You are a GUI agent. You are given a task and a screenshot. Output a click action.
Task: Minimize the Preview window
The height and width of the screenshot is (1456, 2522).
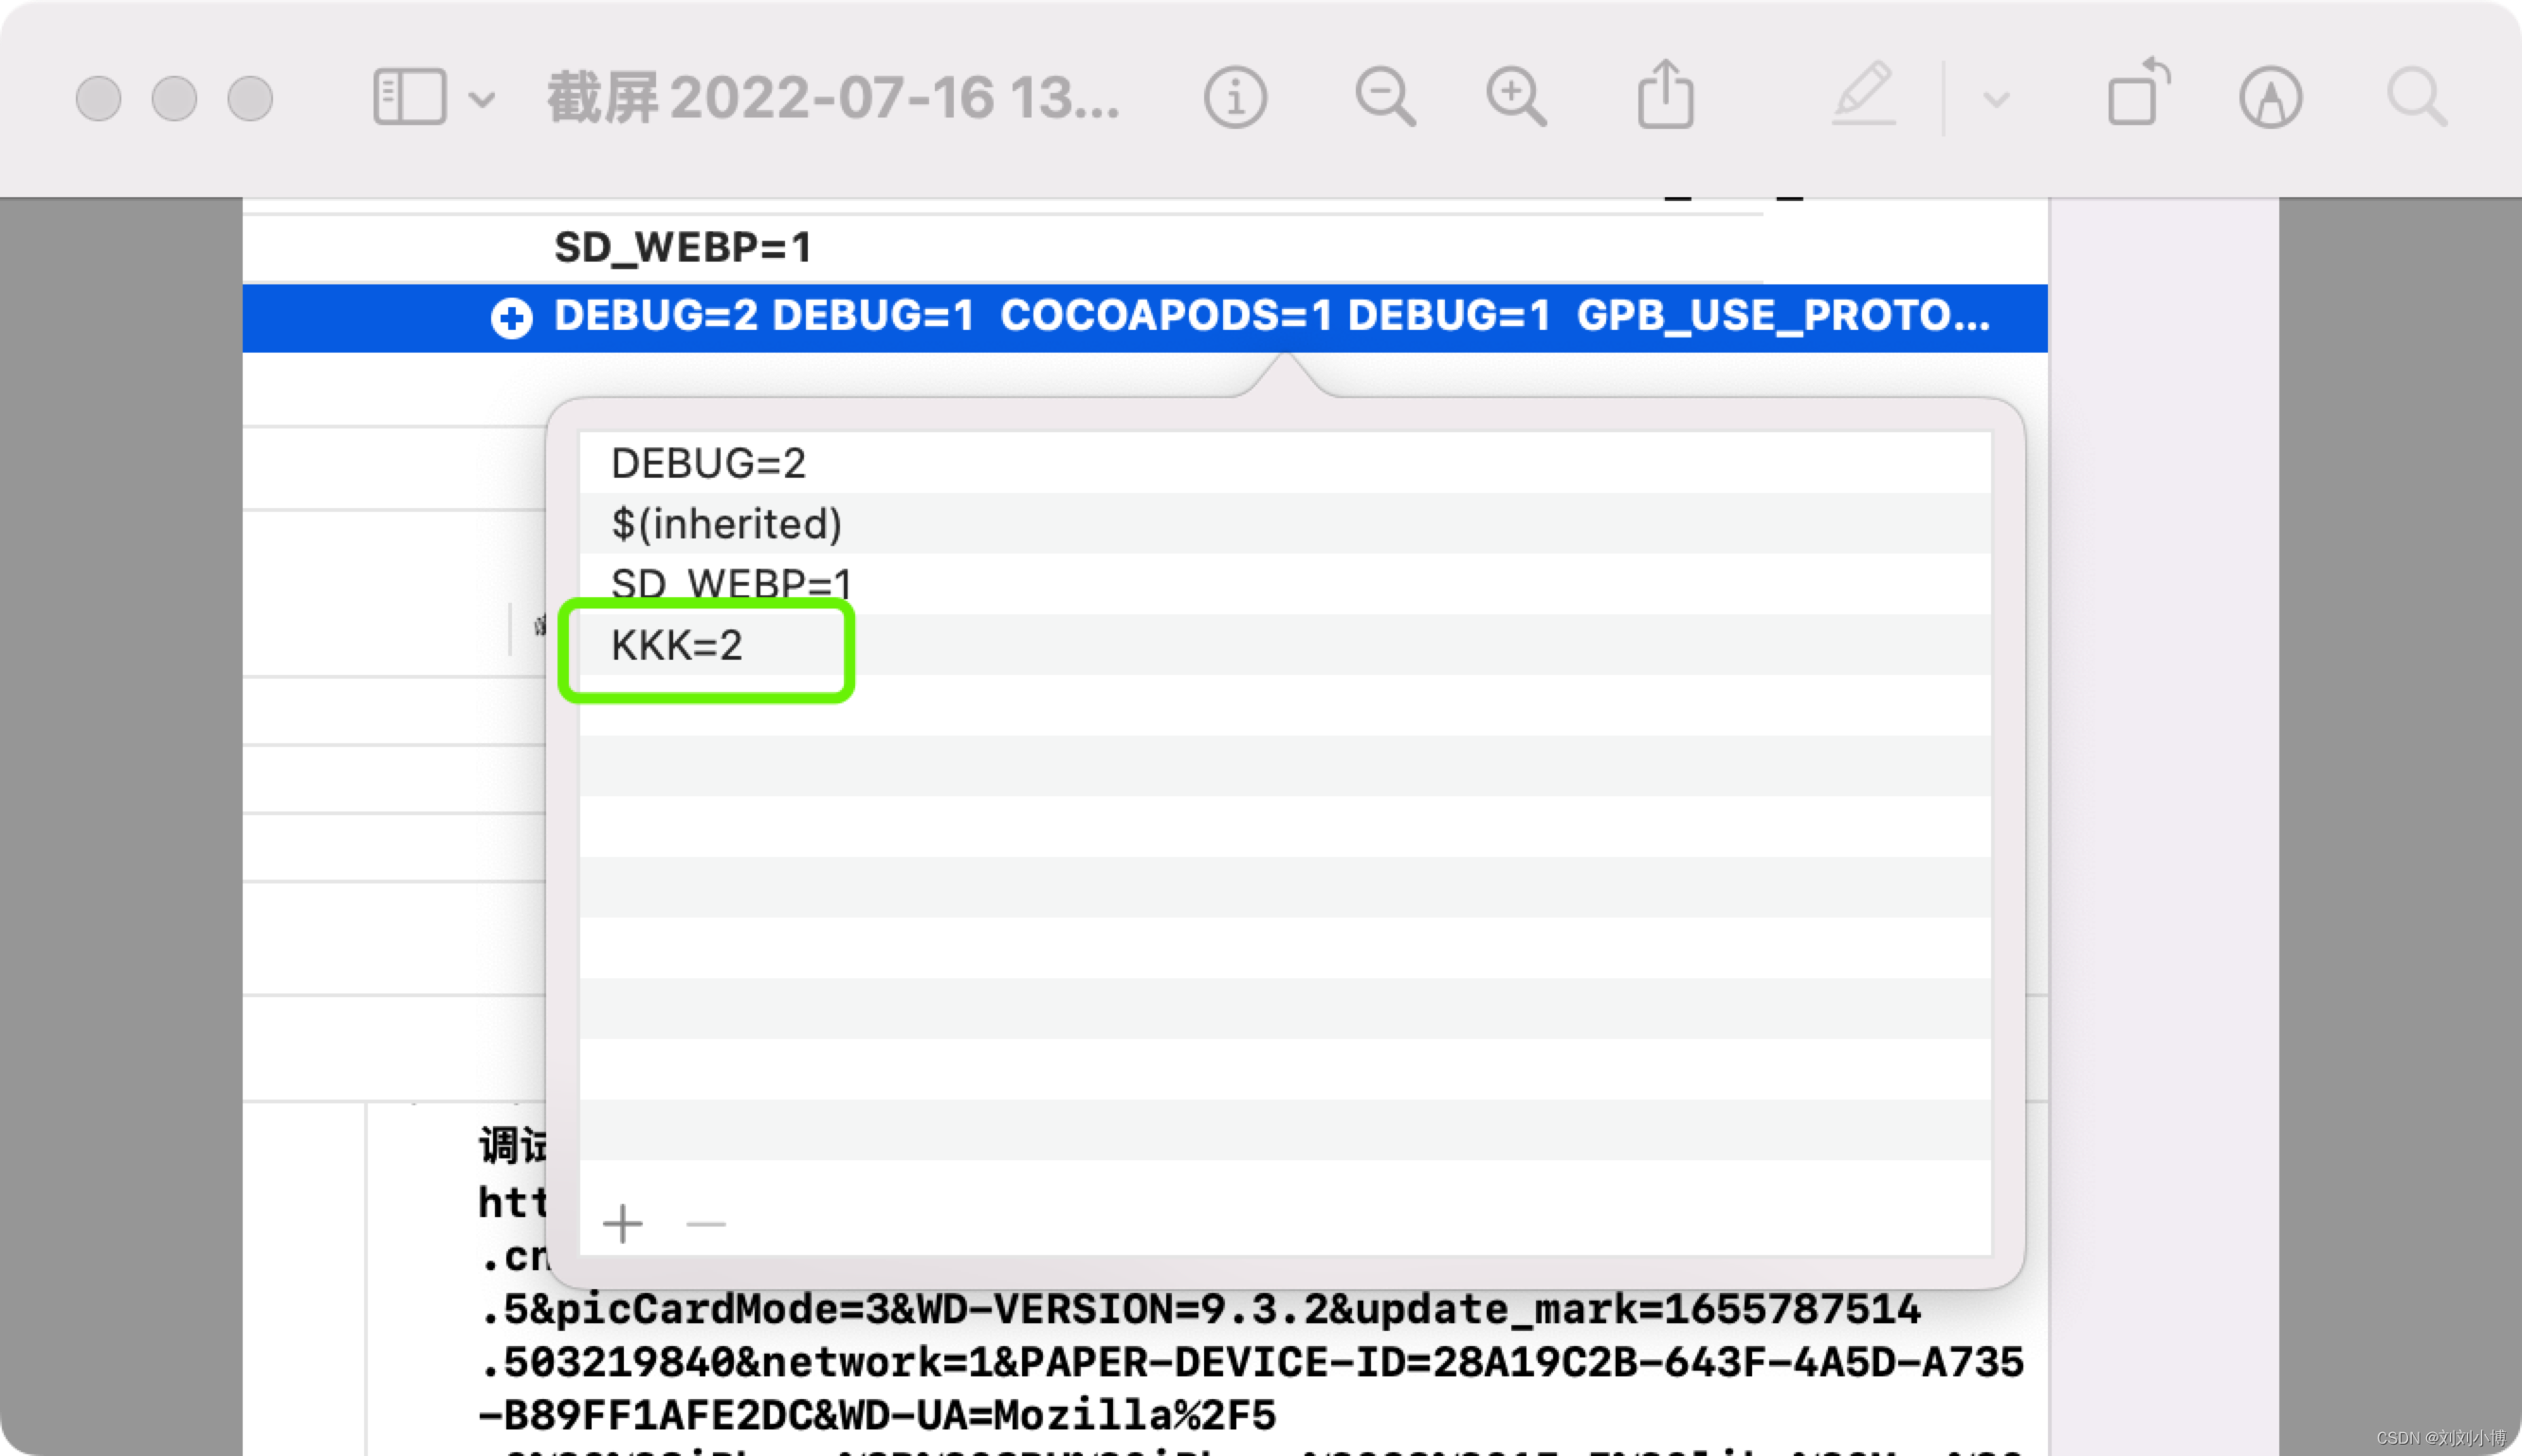pos(174,98)
